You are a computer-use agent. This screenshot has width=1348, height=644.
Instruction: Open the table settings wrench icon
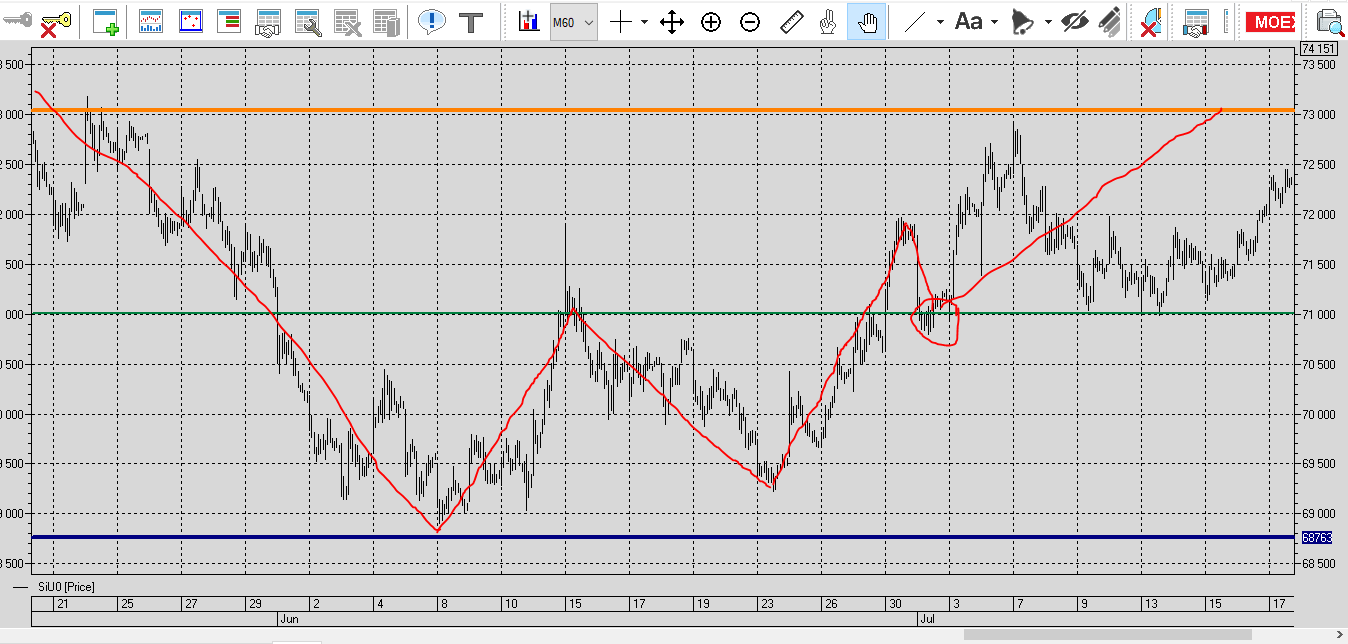point(307,22)
